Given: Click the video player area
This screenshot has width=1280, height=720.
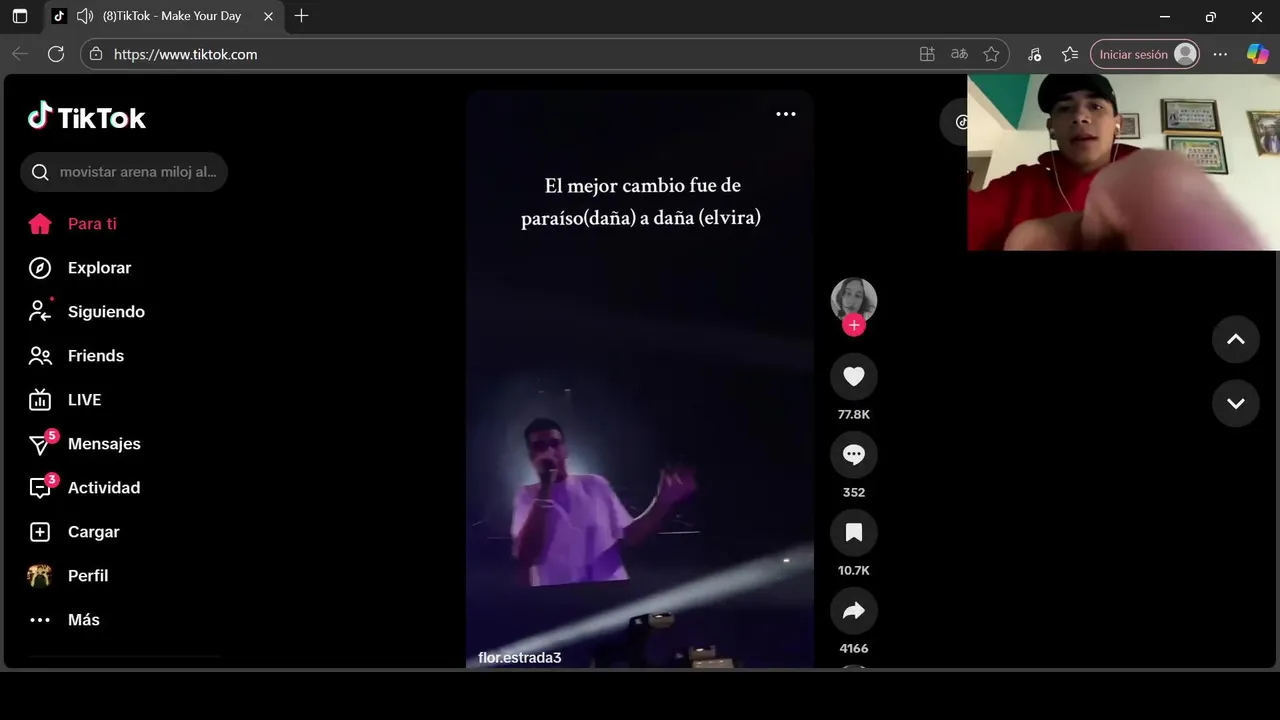Looking at the screenshot, I should [x=640, y=379].
